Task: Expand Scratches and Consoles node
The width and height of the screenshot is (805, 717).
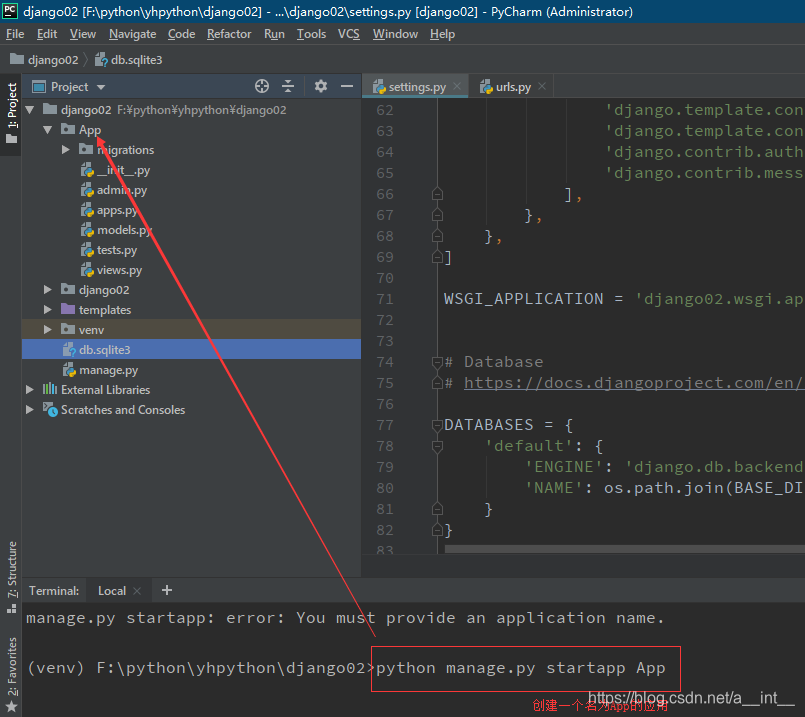Action: click(30, 410)
